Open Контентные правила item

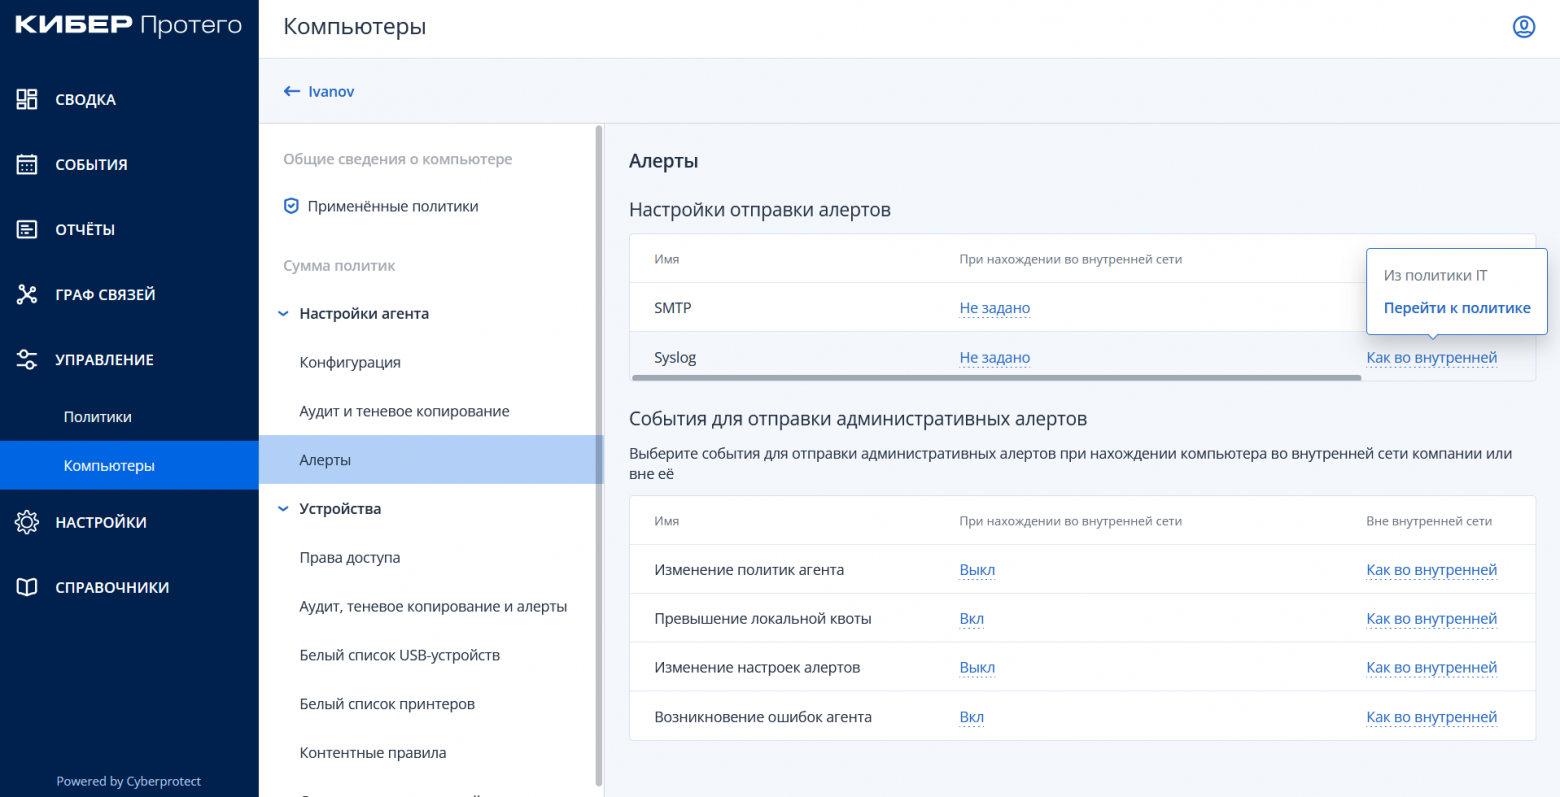click(x=373, y=753)
